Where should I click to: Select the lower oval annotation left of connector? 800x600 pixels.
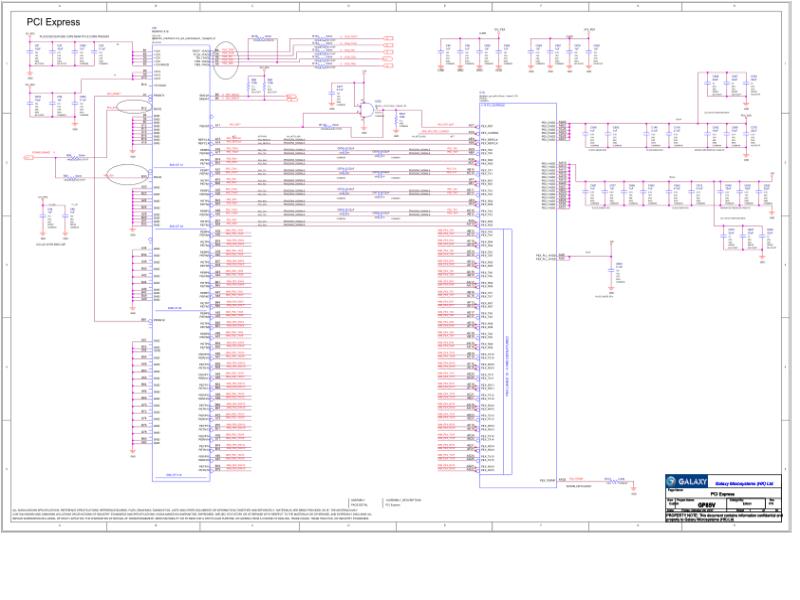(128, 174)
